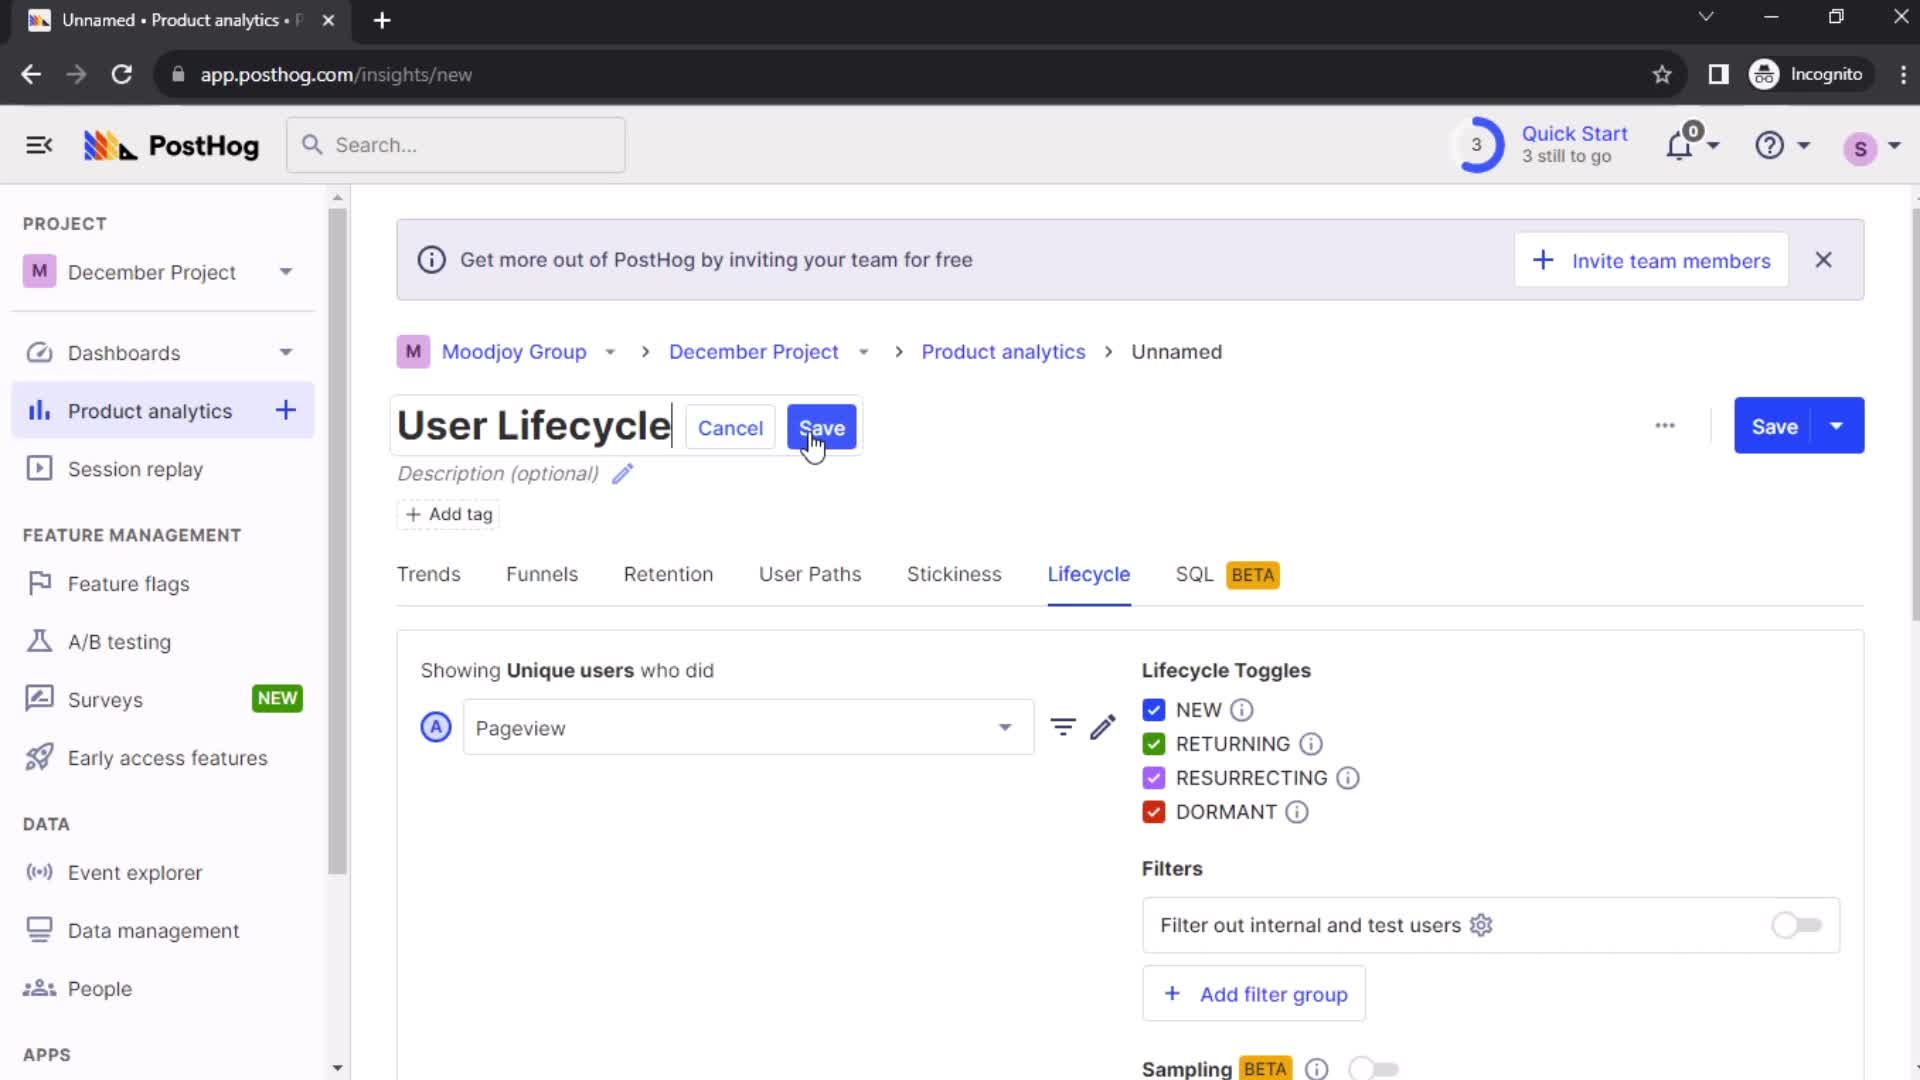1920x1080 pixels.
Task: Open a new browser tab
Action: (382, 20)
